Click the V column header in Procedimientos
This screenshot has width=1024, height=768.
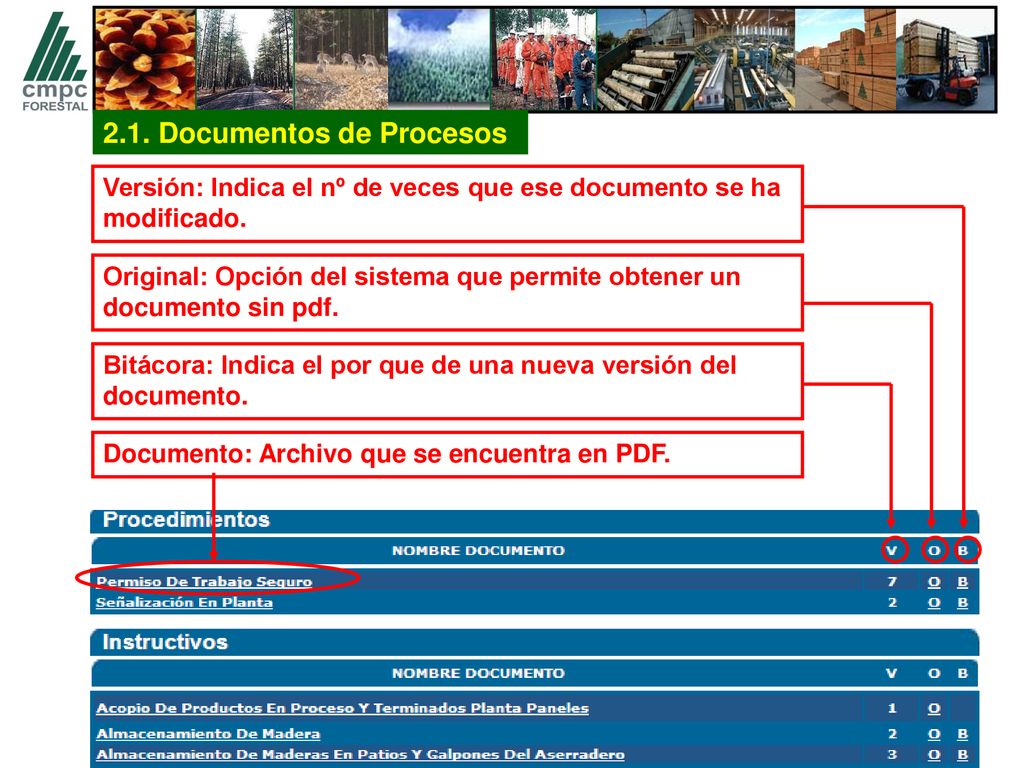pyautogui.click(x=892, y=551)
